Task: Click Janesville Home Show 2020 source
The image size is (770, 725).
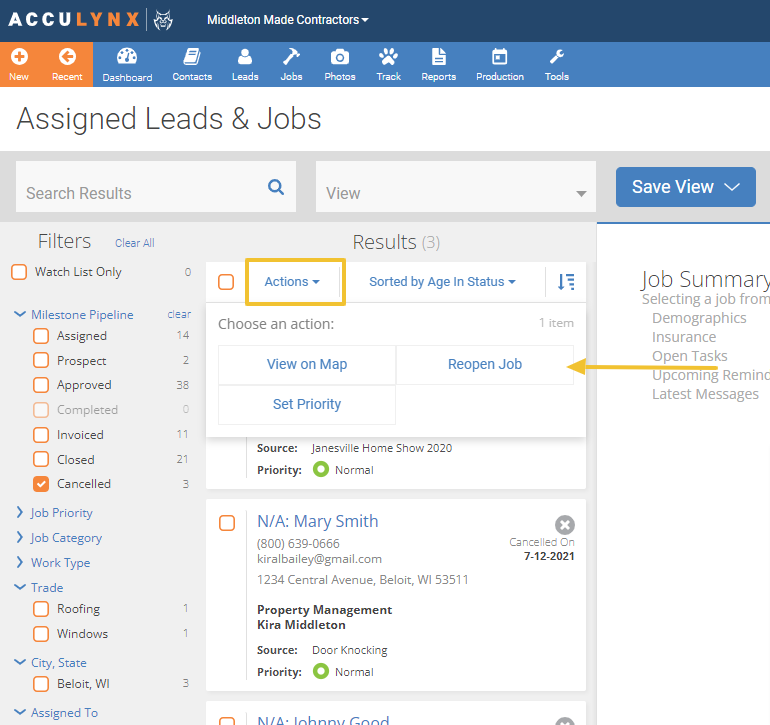Action: 382,448
